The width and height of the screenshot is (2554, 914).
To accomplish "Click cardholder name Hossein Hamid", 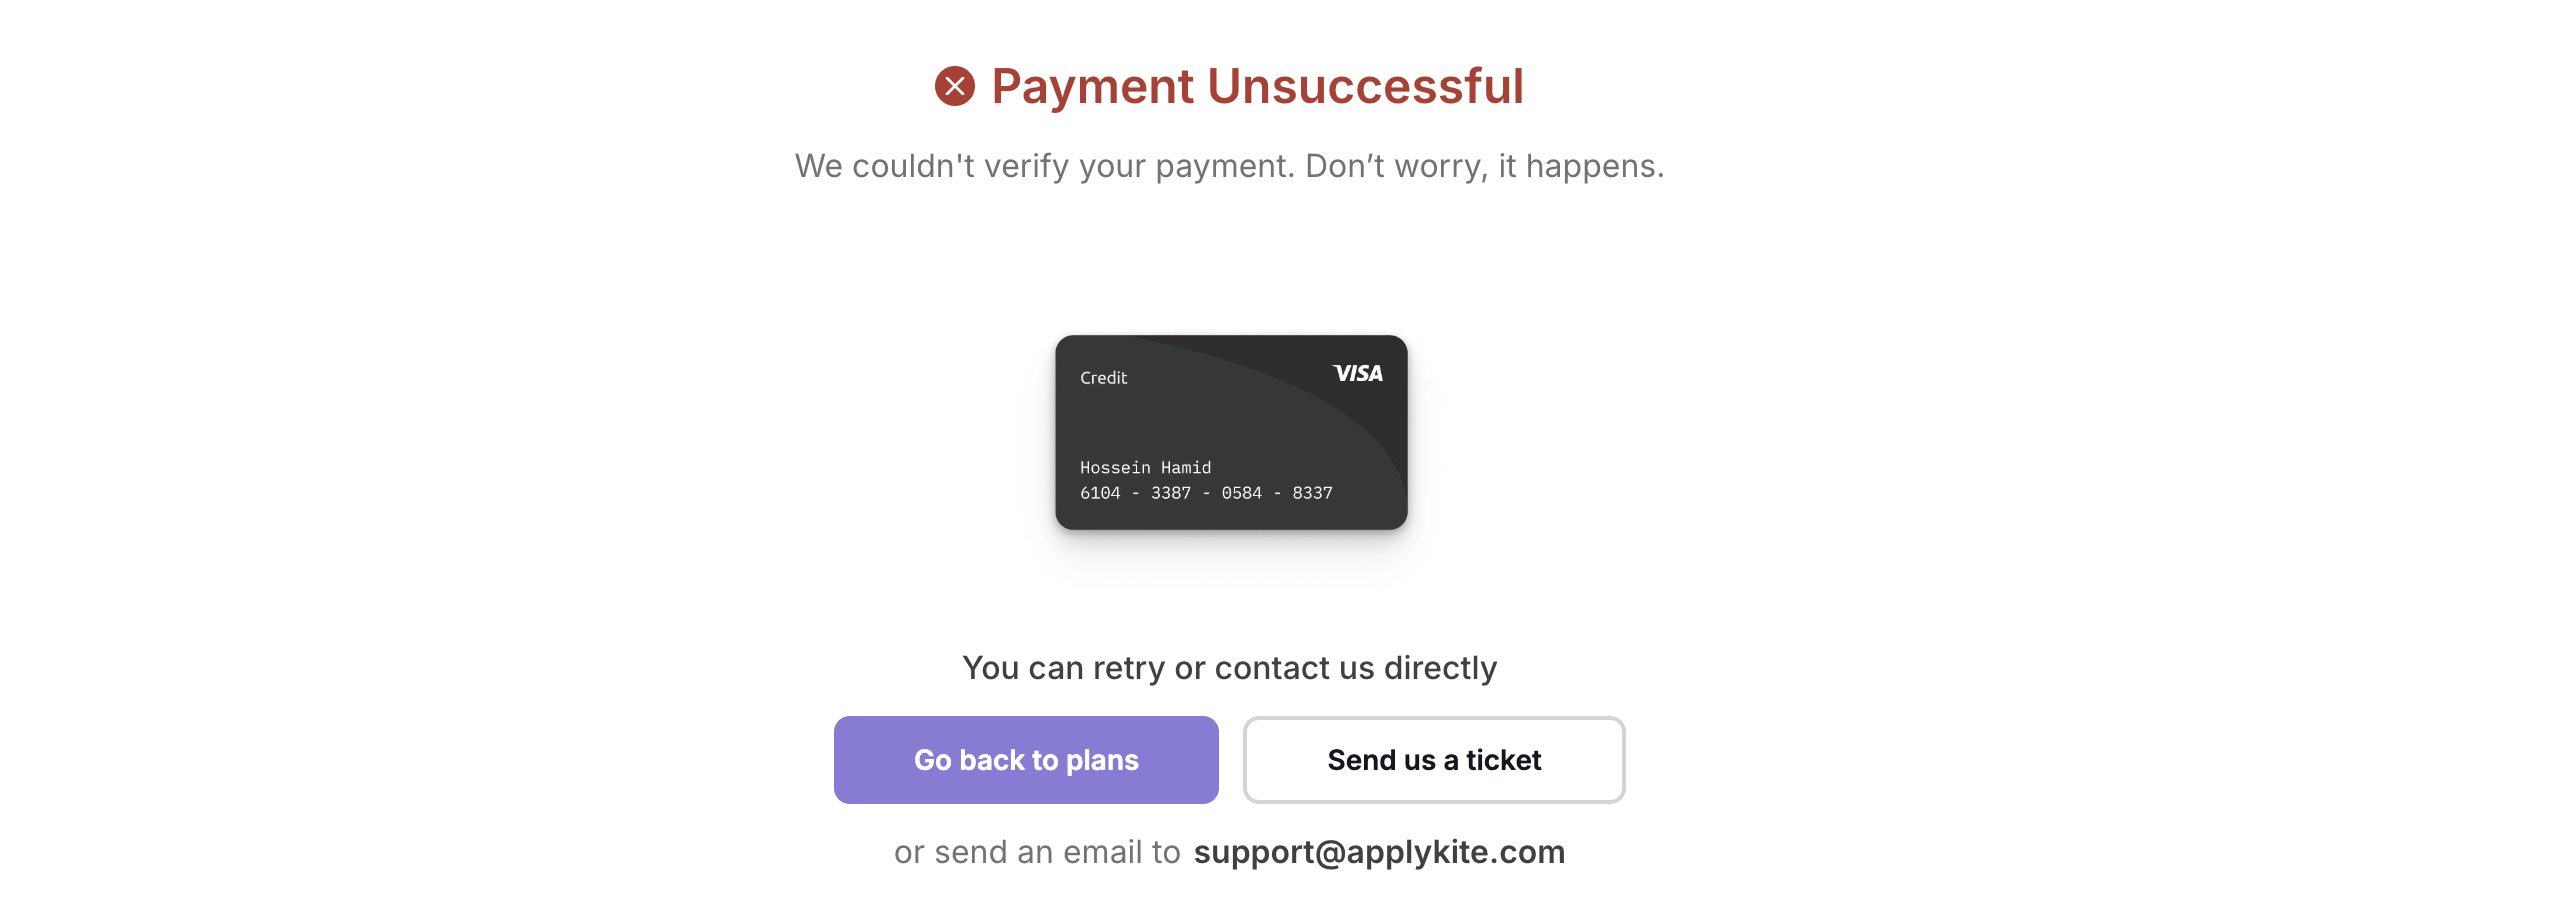I will pyautogui.click(x=1145, y=468).
